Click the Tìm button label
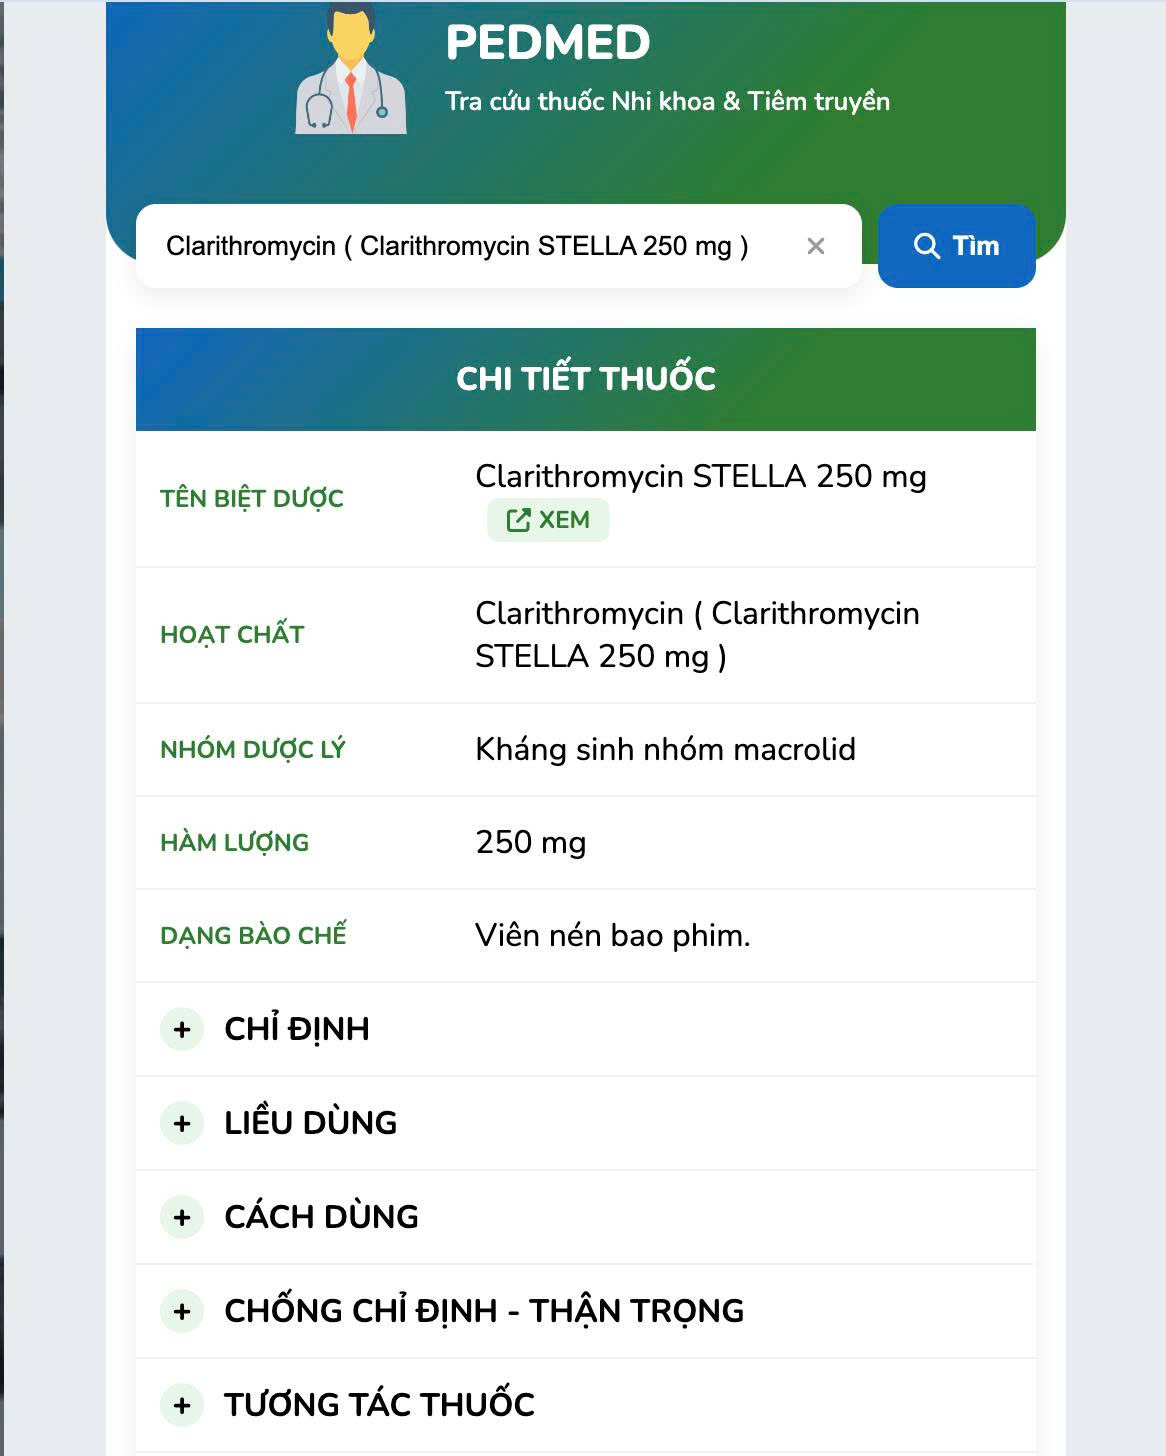 point(976,246)
